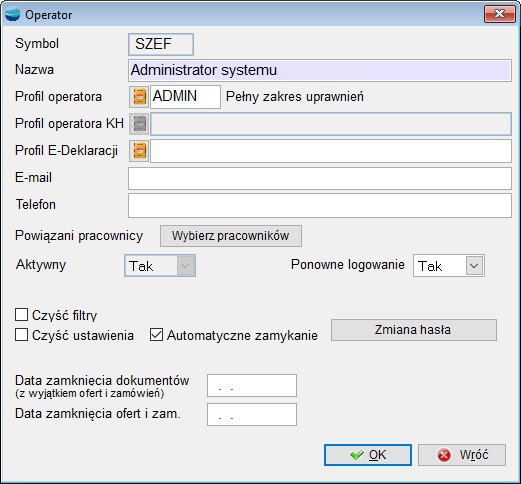Confirm with the OK button
This screenshot has height=484, width=521.
(368, 455)
